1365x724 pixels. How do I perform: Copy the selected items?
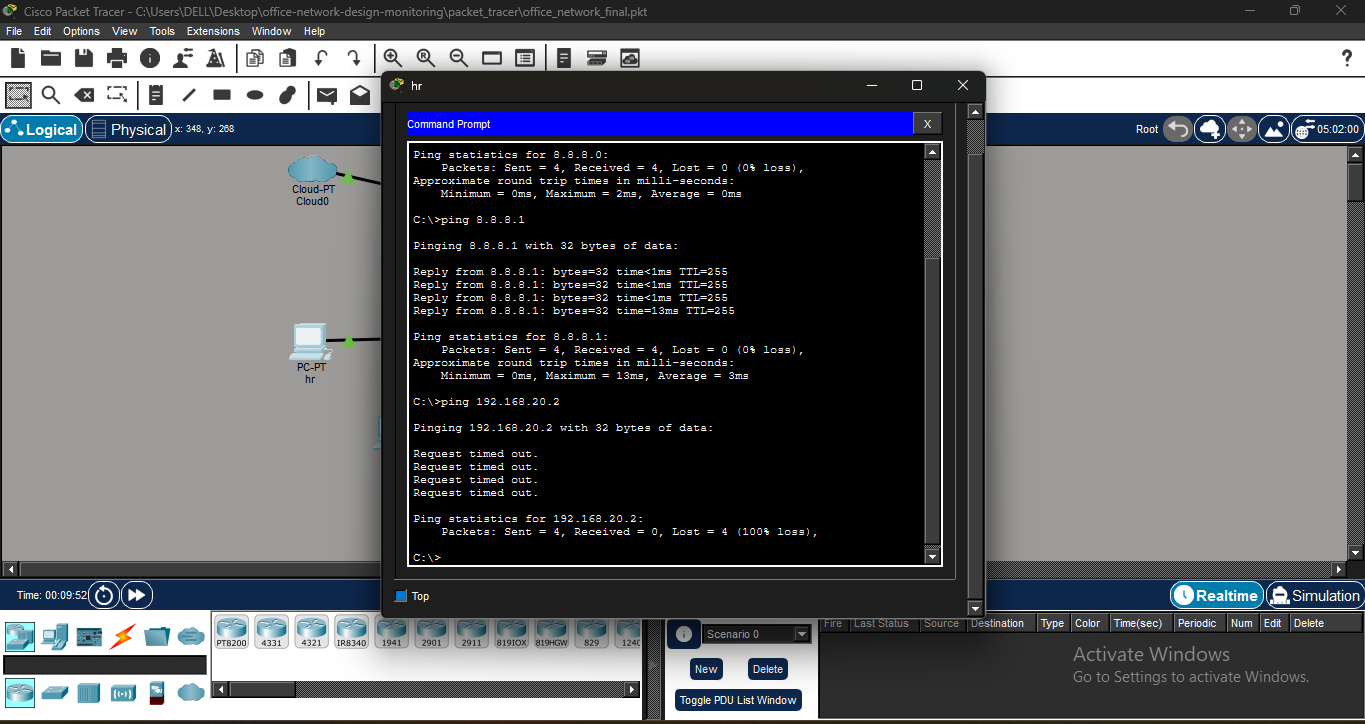255,58
